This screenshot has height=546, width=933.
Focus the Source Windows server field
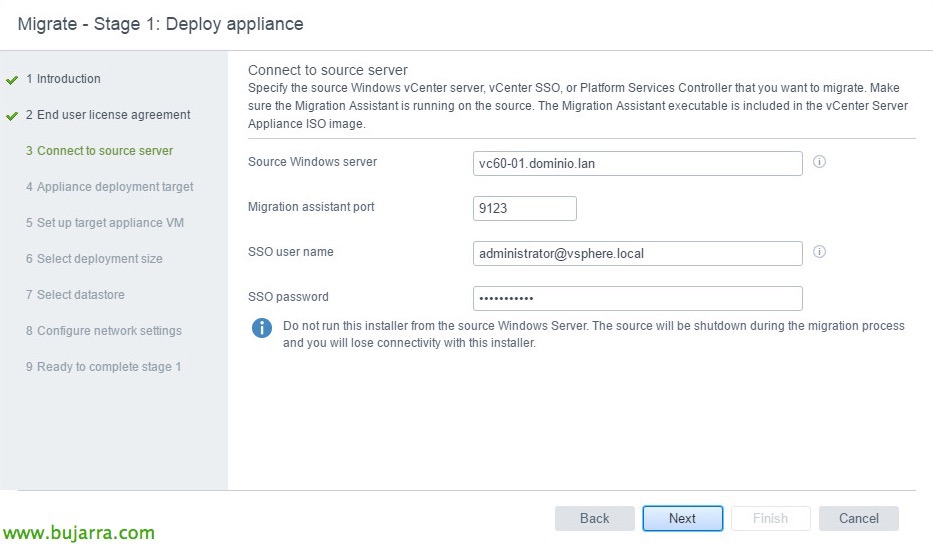(x=637, y=163)
